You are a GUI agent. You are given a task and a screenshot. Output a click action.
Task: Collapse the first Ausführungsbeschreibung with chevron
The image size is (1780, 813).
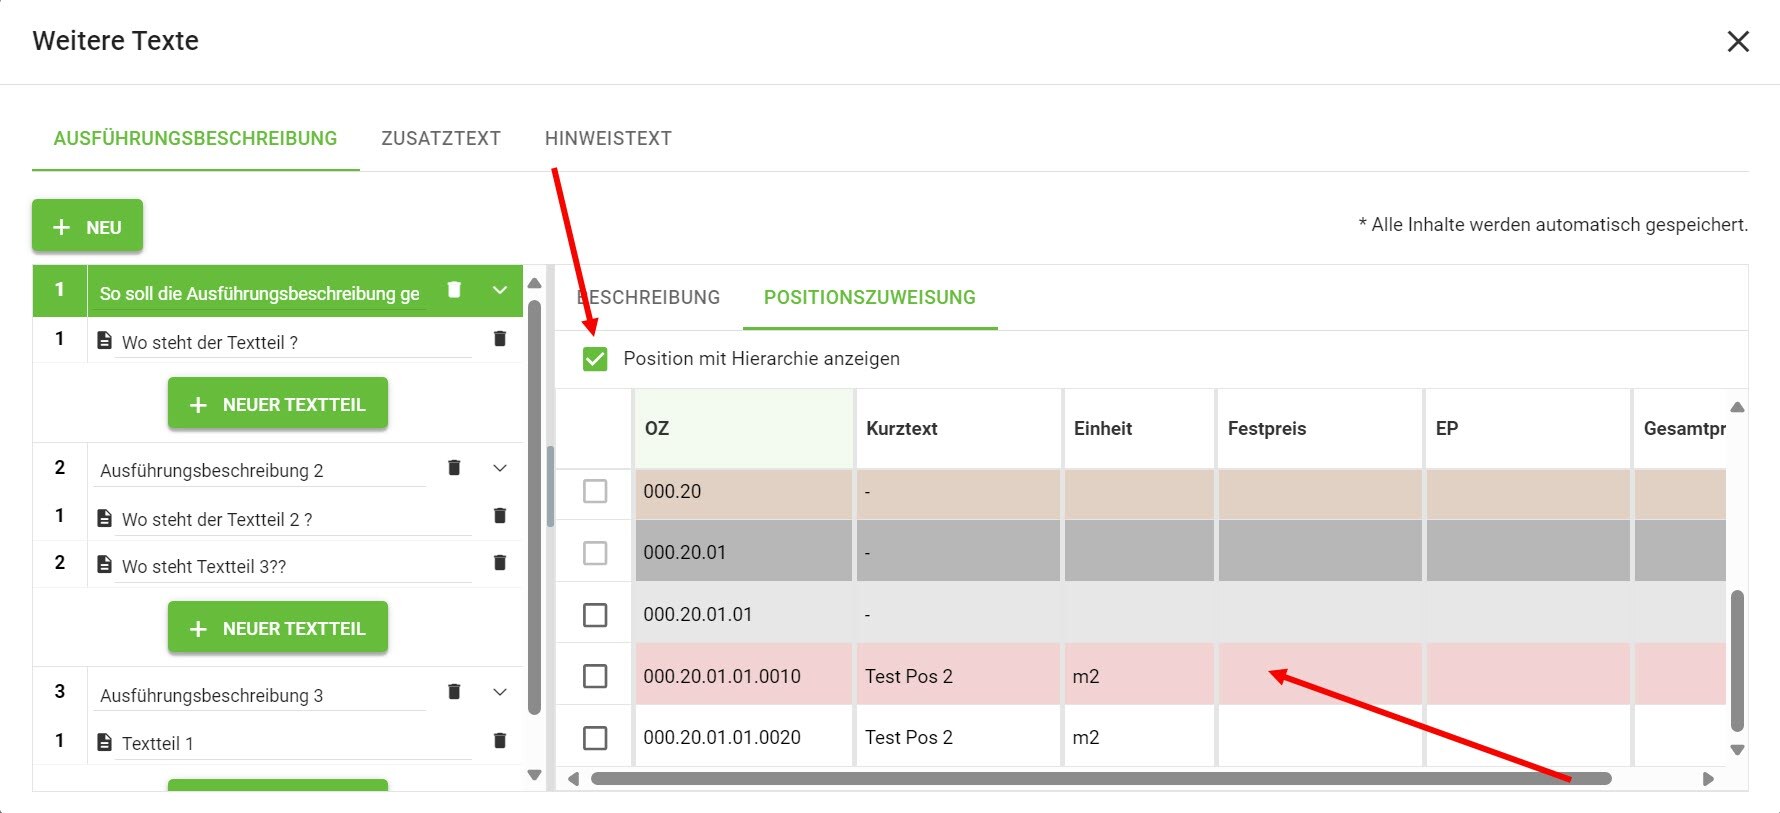pyautogui.click(x=500, y=290)
